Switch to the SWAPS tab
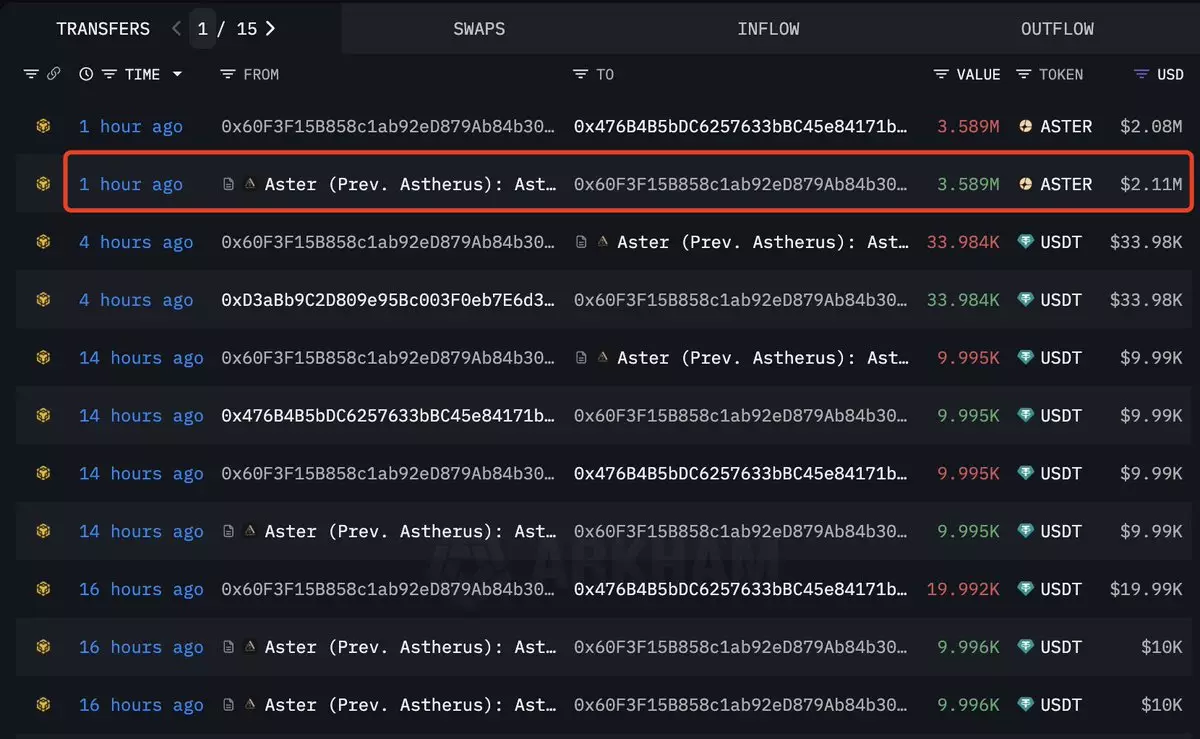 coord(479,28)
